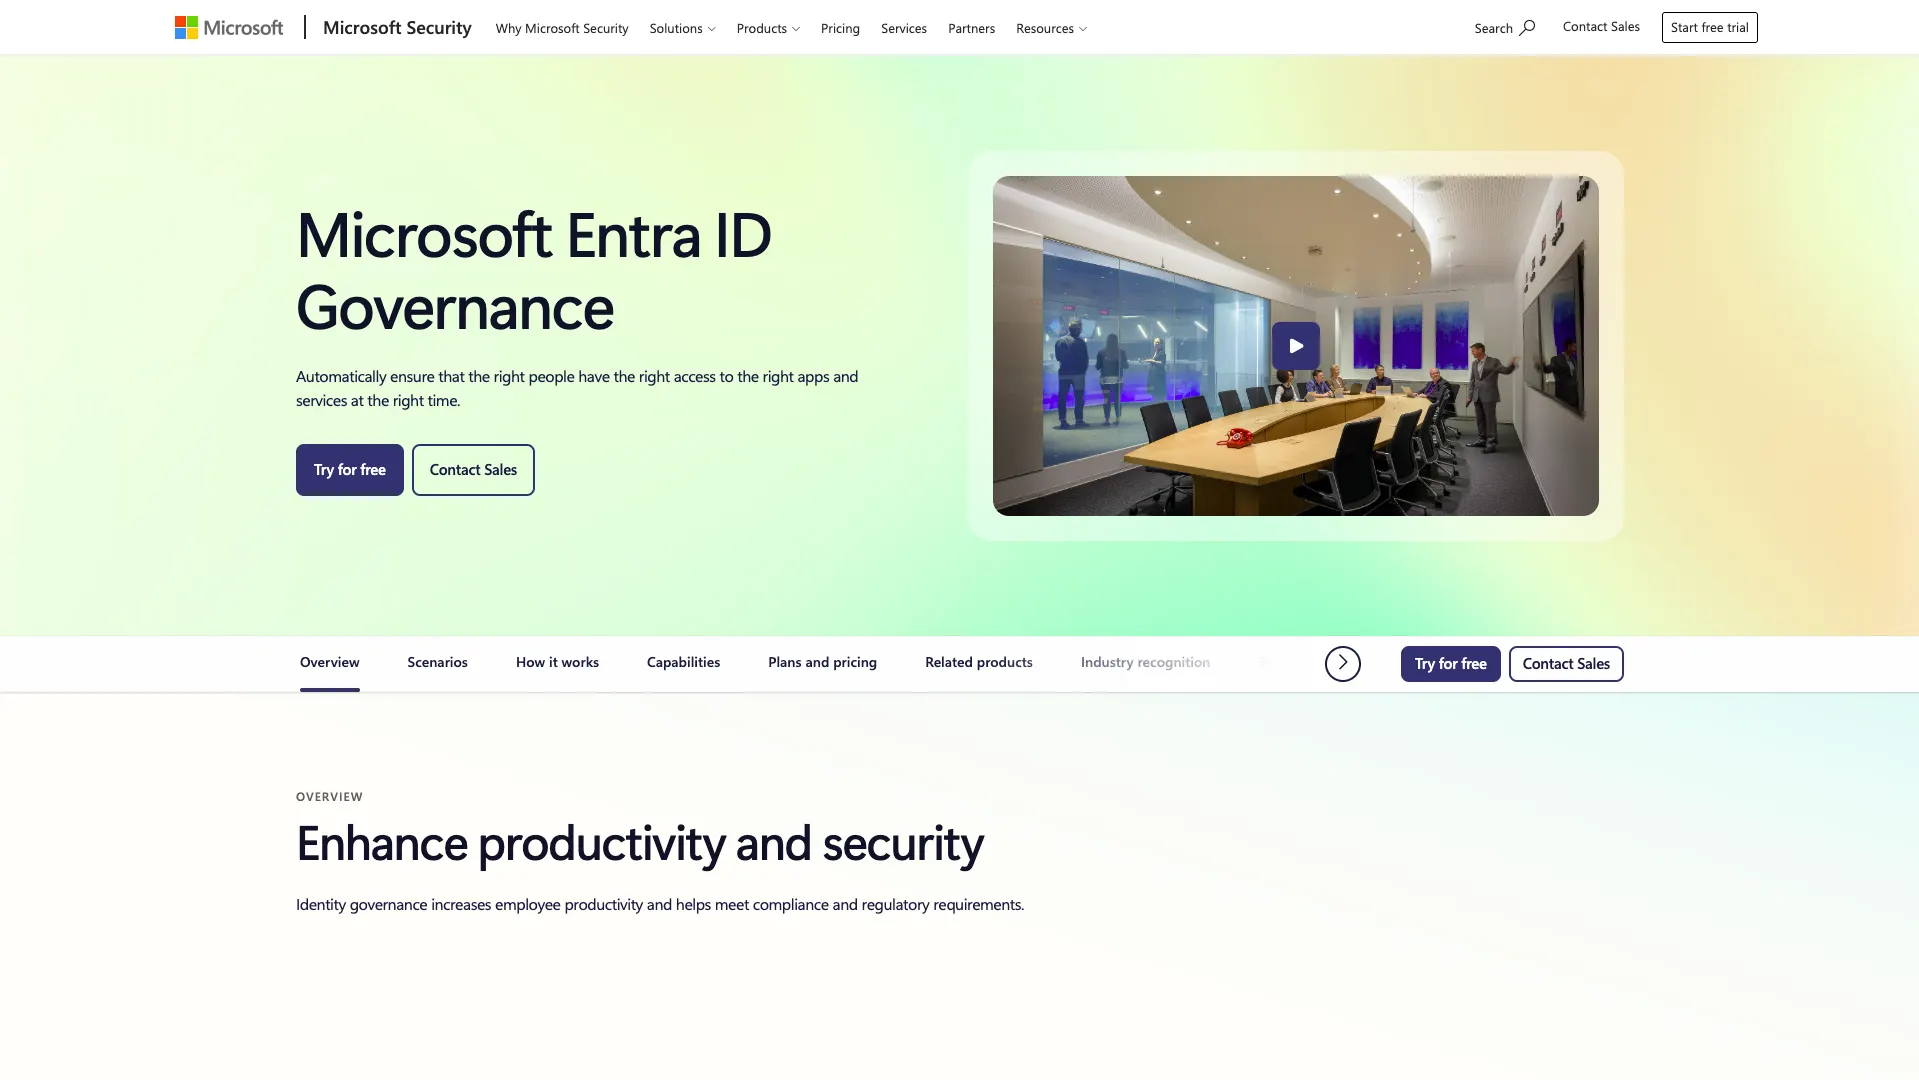Click Contact Sales in sticky bar
The image size is (1919, 1080).
click(x=1566, y=664)
